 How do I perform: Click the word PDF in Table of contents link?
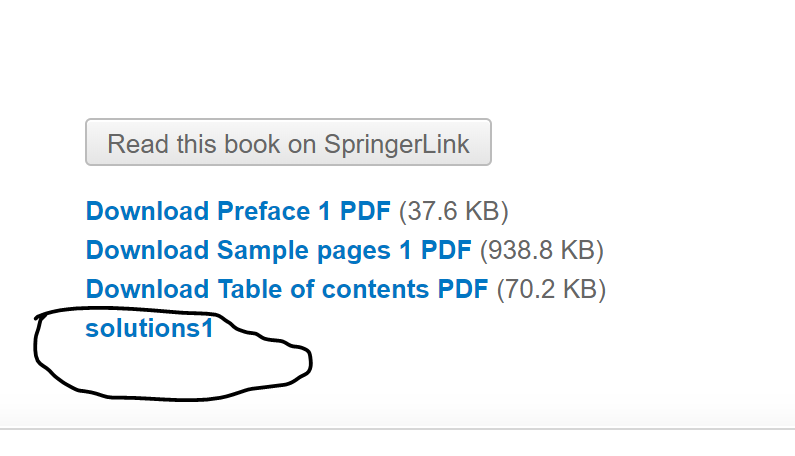click(x=463, y=289)
